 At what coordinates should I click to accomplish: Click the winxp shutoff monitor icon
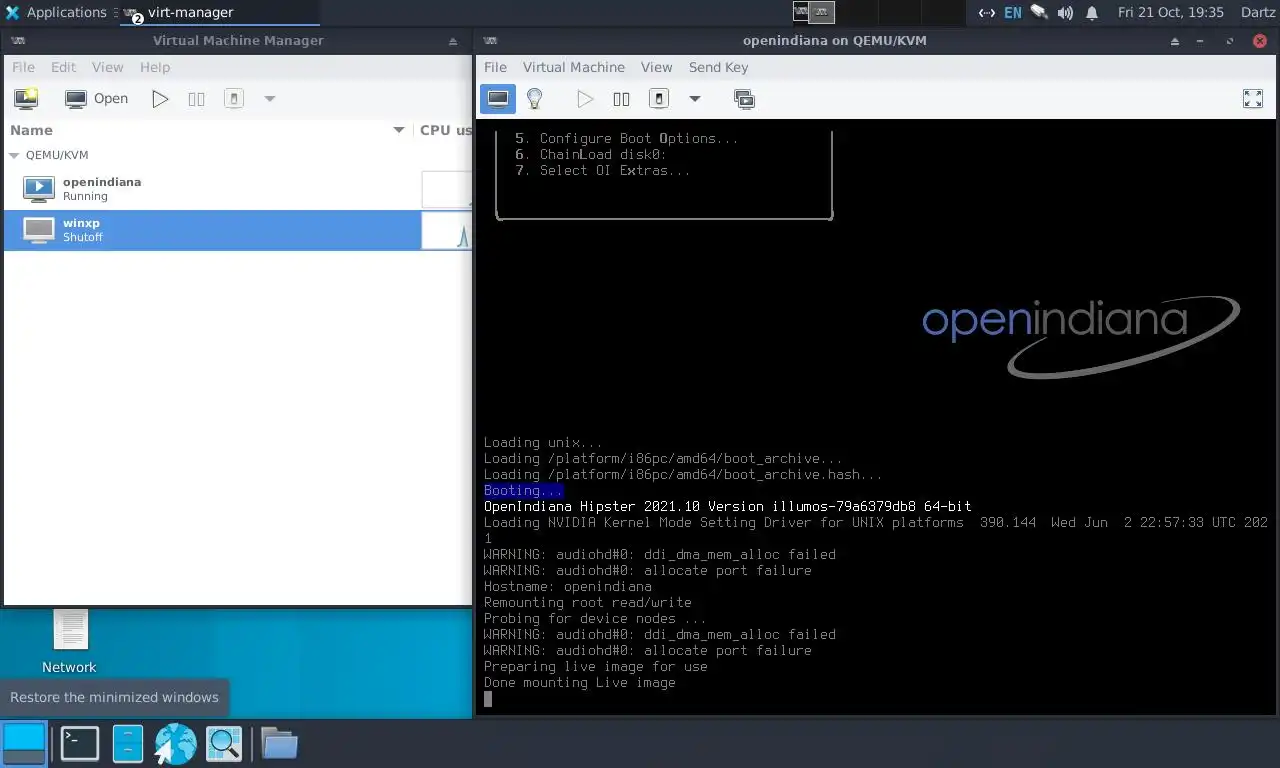39,230
